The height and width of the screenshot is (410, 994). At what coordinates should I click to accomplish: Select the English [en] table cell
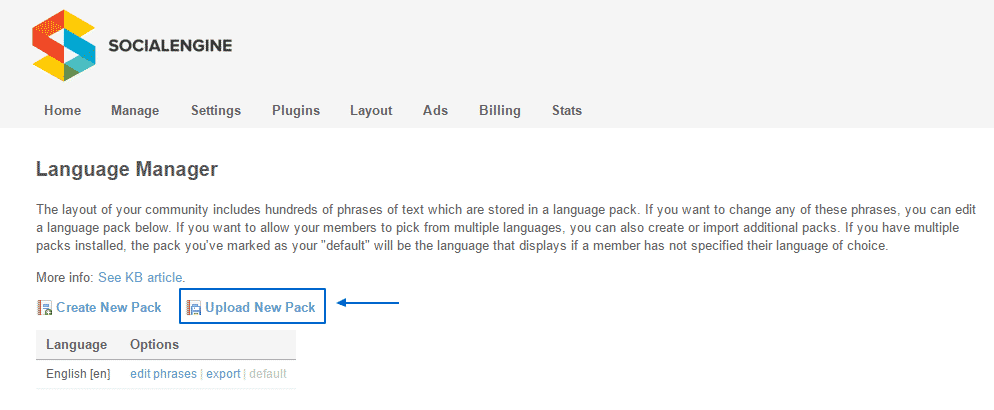[78, 374]
